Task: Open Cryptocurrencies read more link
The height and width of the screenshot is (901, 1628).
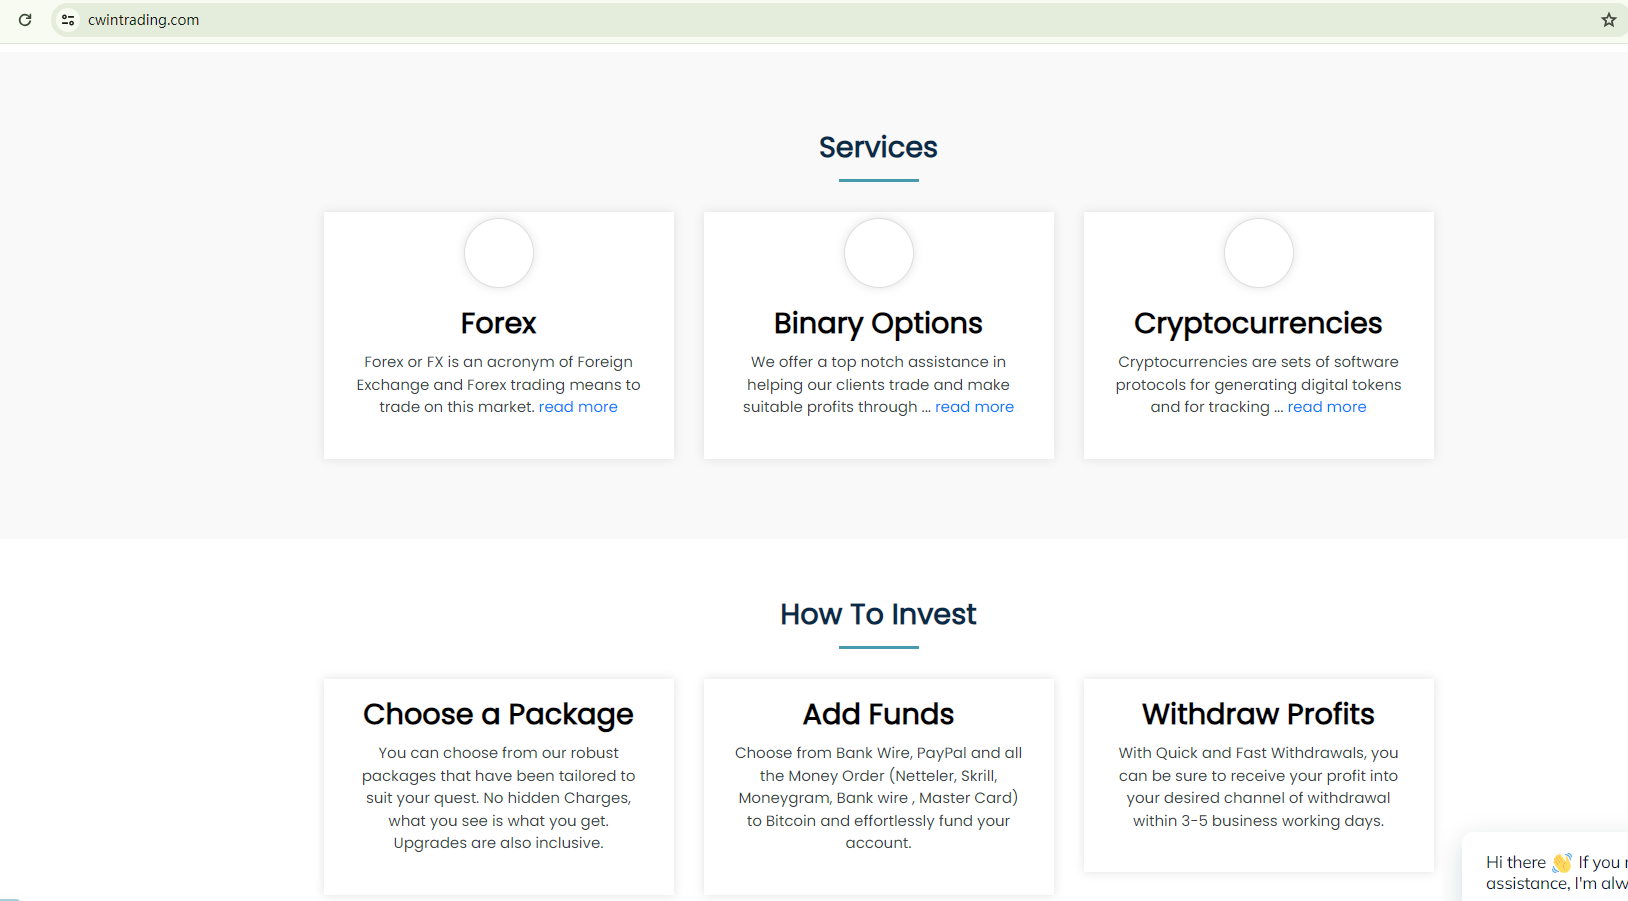Action: [1326, 407]
